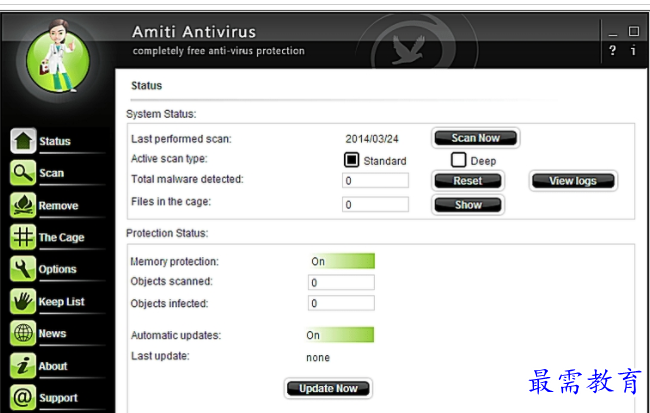Click the About label in sidebar
650x413 pixels.
pyautogui.click(x=53, y=366)
